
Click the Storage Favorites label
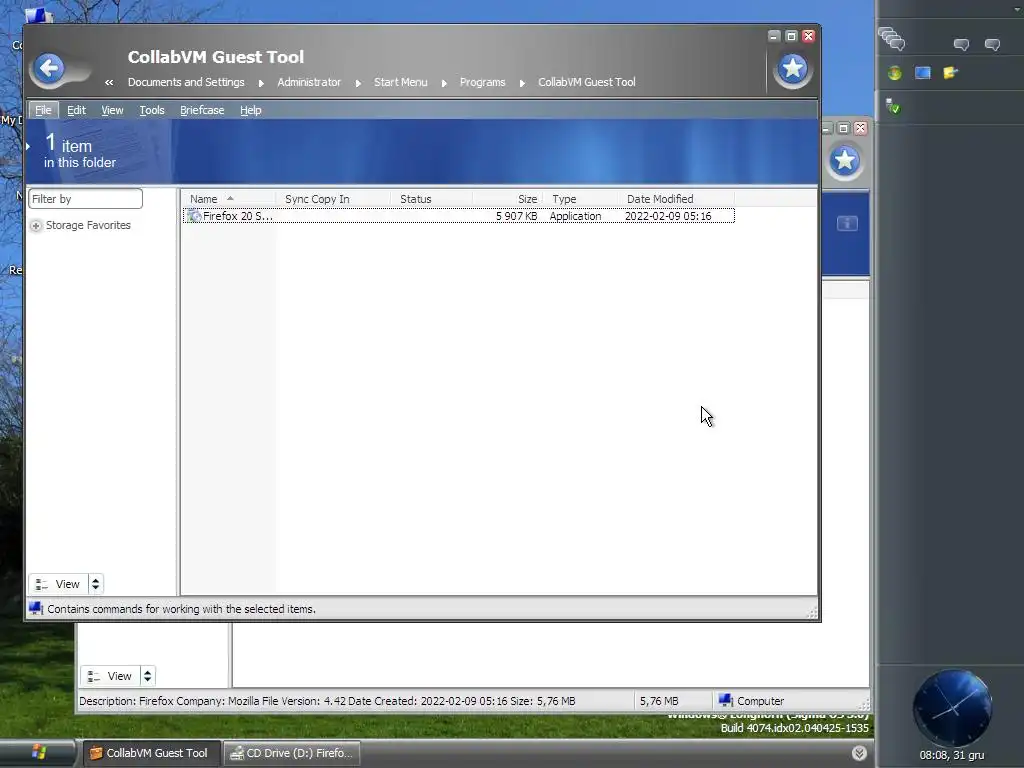(88, 225)
